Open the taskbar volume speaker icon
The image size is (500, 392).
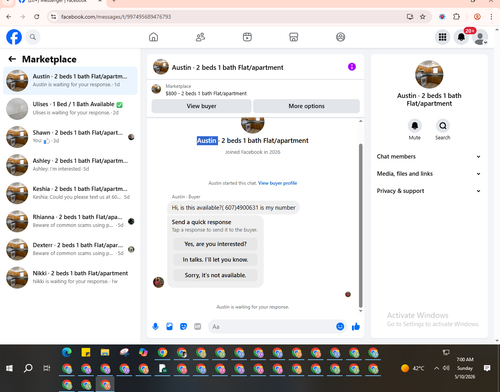(446, 368)
